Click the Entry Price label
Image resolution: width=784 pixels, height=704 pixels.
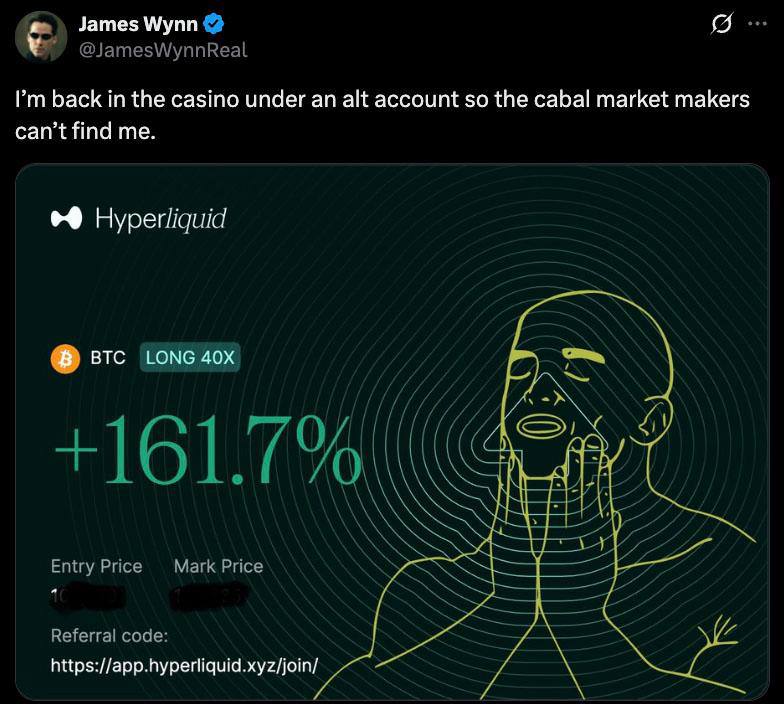click(x=96, y=566)
